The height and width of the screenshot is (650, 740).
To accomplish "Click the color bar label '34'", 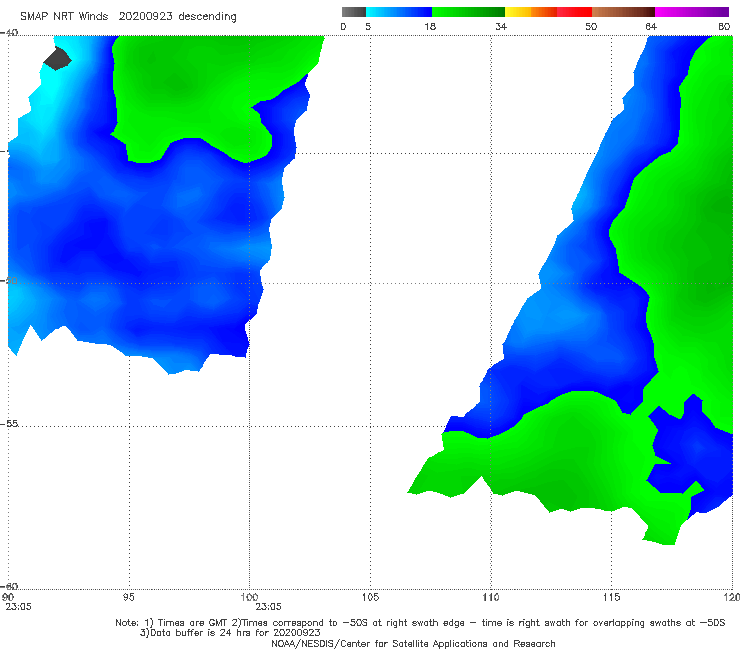I will click(501, 26).
